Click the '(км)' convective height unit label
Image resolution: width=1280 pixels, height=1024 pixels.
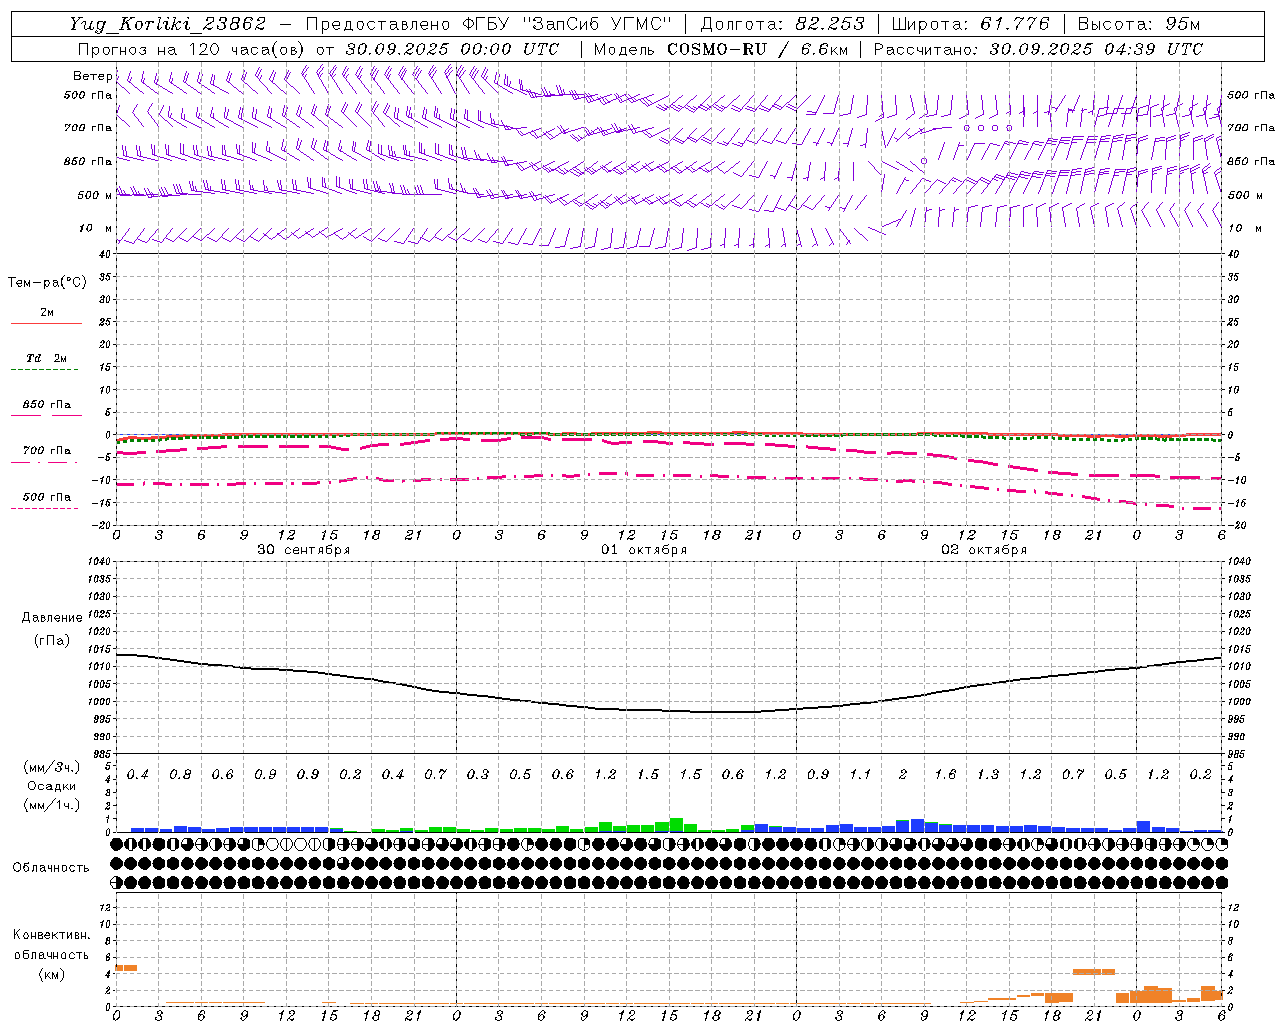tap(51, 974)
